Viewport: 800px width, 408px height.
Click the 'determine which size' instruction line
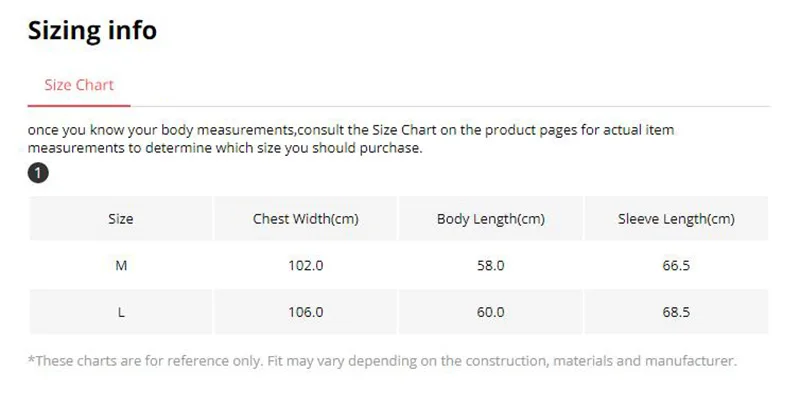coord(225,148)
